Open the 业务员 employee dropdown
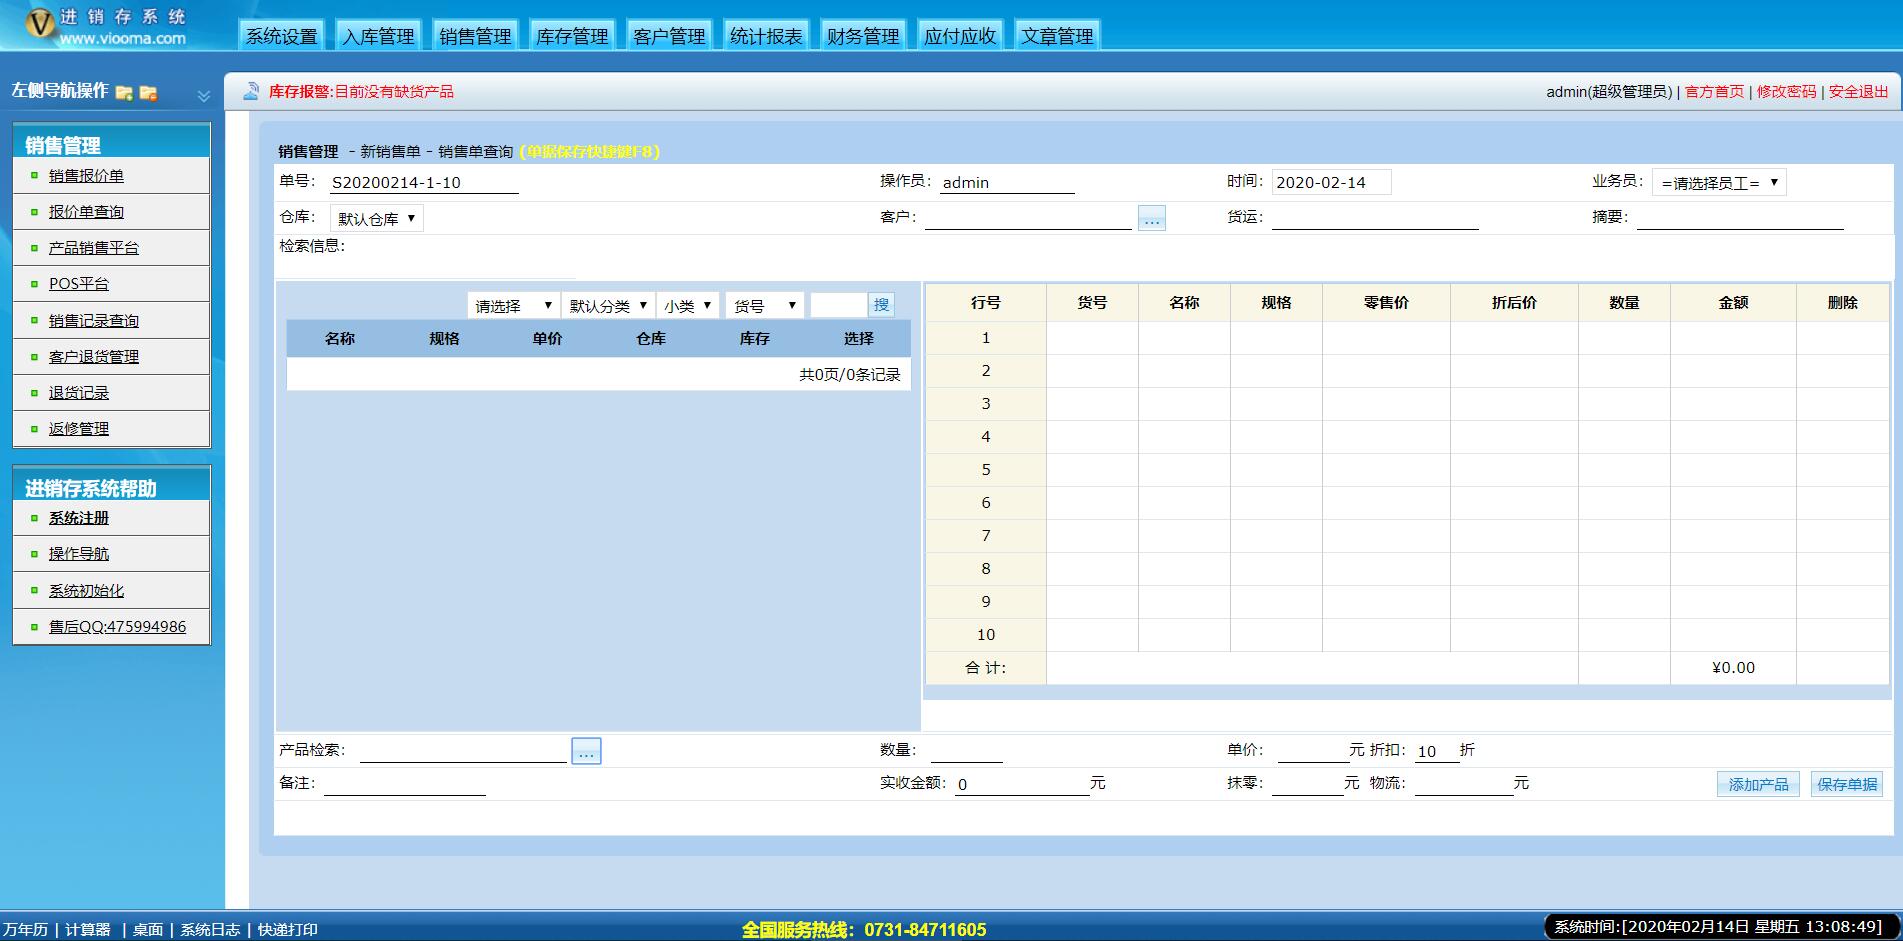The image size is (1903, 941). tap(1719, 183)
